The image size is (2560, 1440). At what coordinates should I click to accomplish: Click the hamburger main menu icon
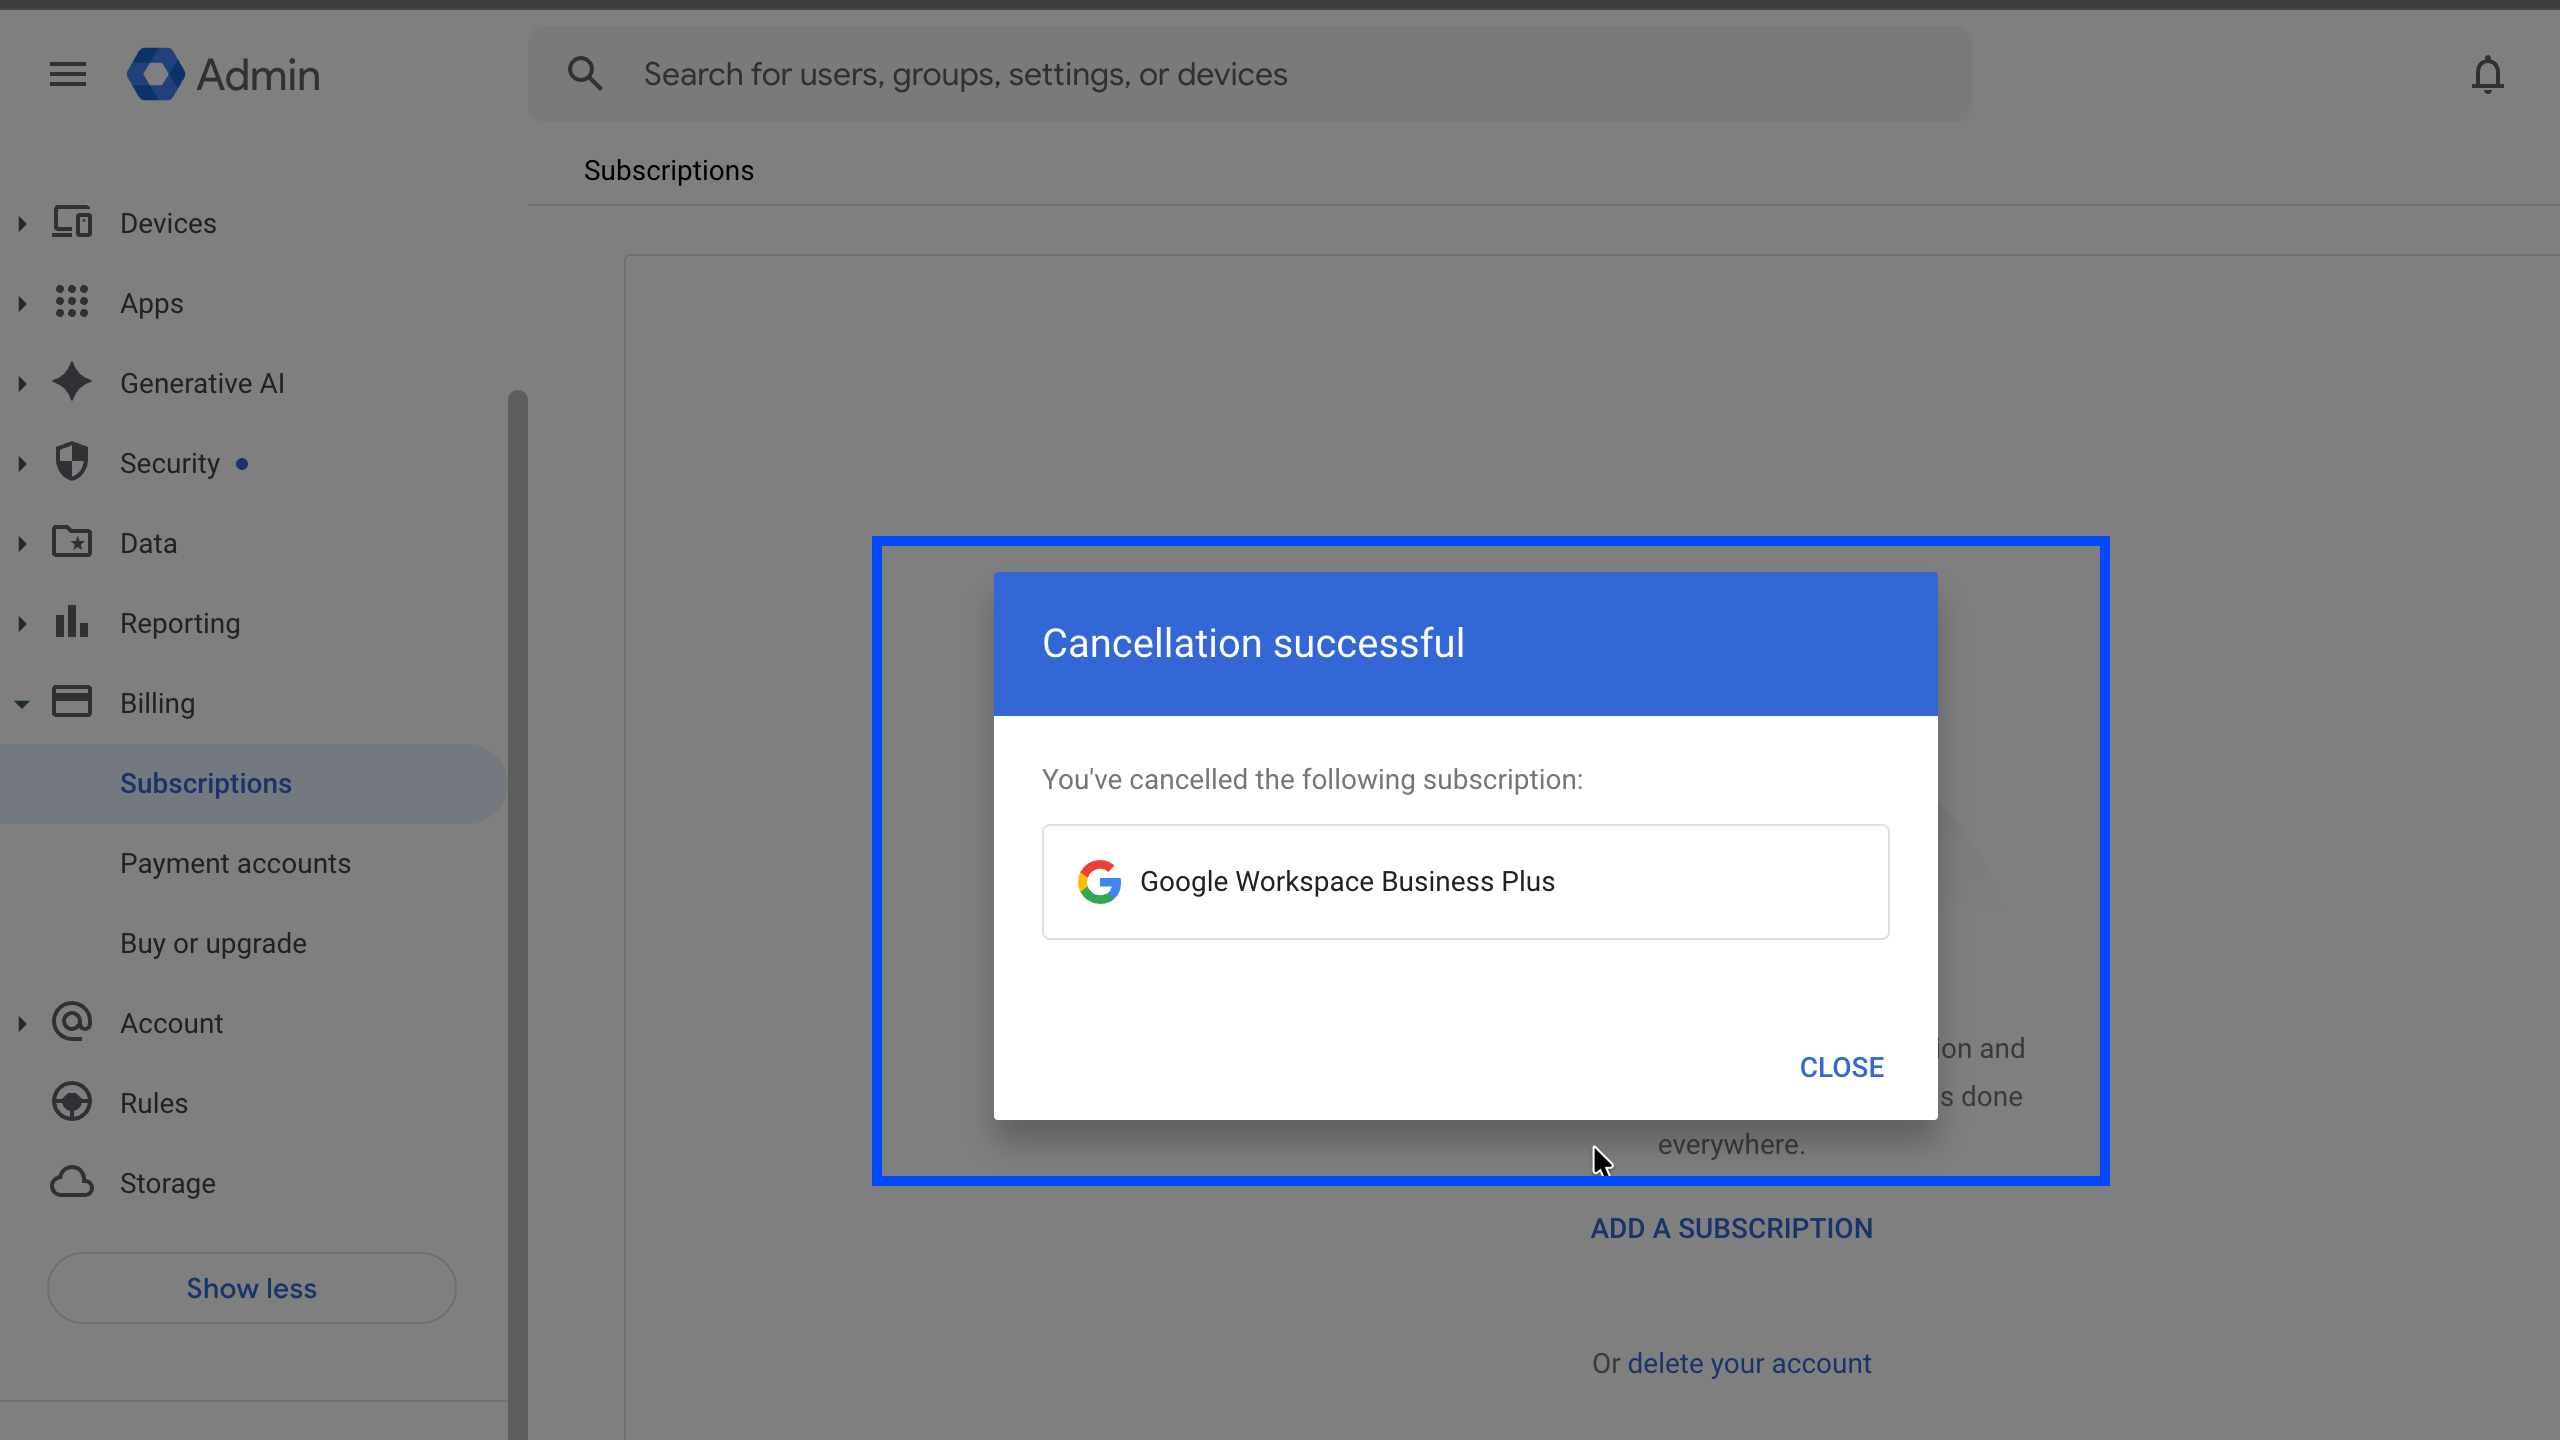point(68,74)
